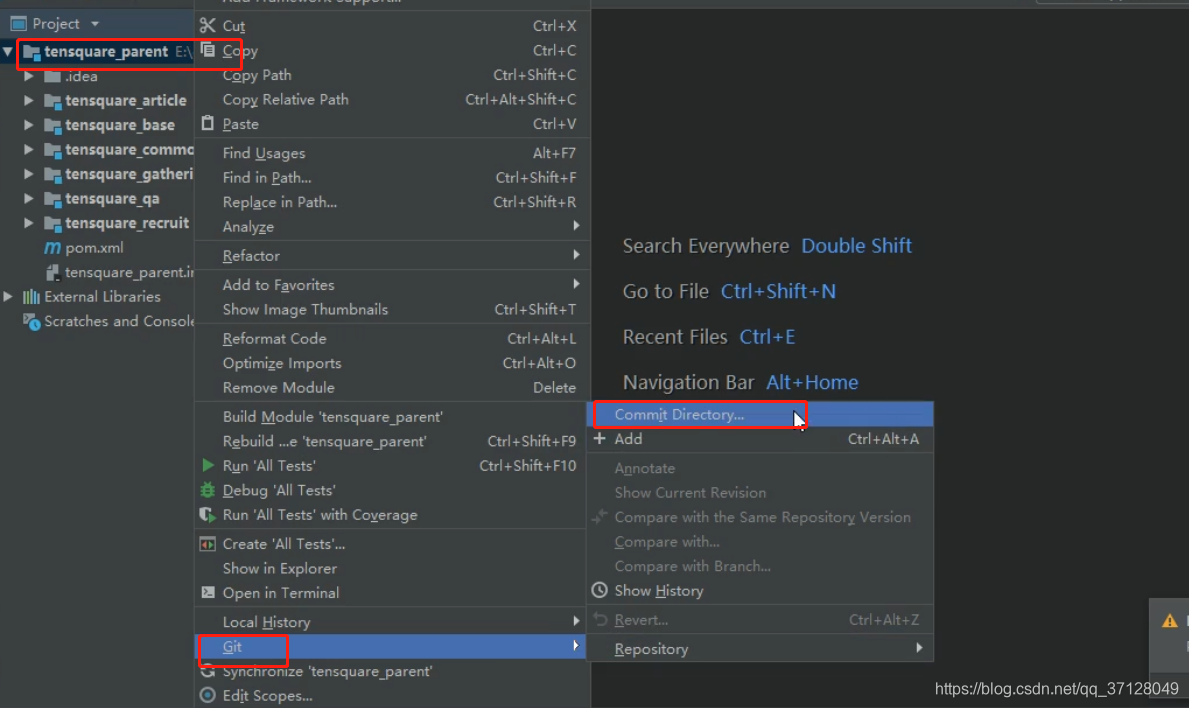The image size is (1189, 708).
Task: Select the tensquare_commo module row
Action: pos(97,149)
